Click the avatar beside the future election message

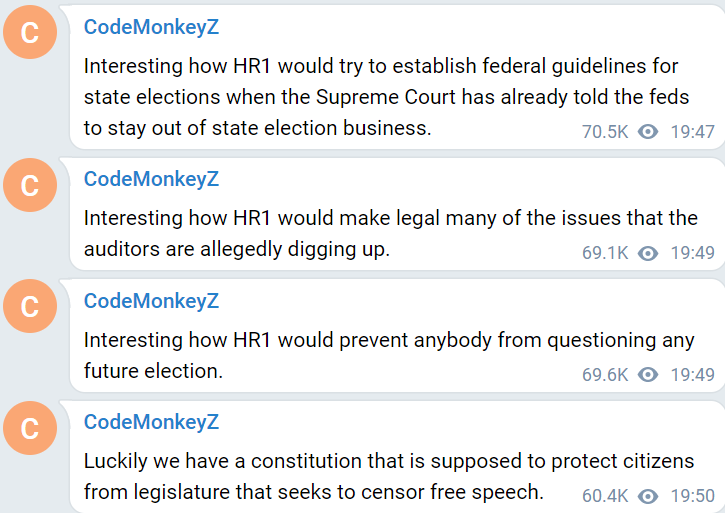click(x=30, y=307)
